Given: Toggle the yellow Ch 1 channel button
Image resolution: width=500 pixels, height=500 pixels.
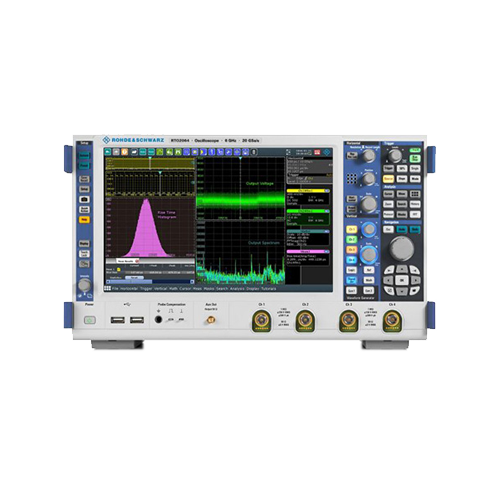Looking at the screenshot, I should tap(352, 229).
